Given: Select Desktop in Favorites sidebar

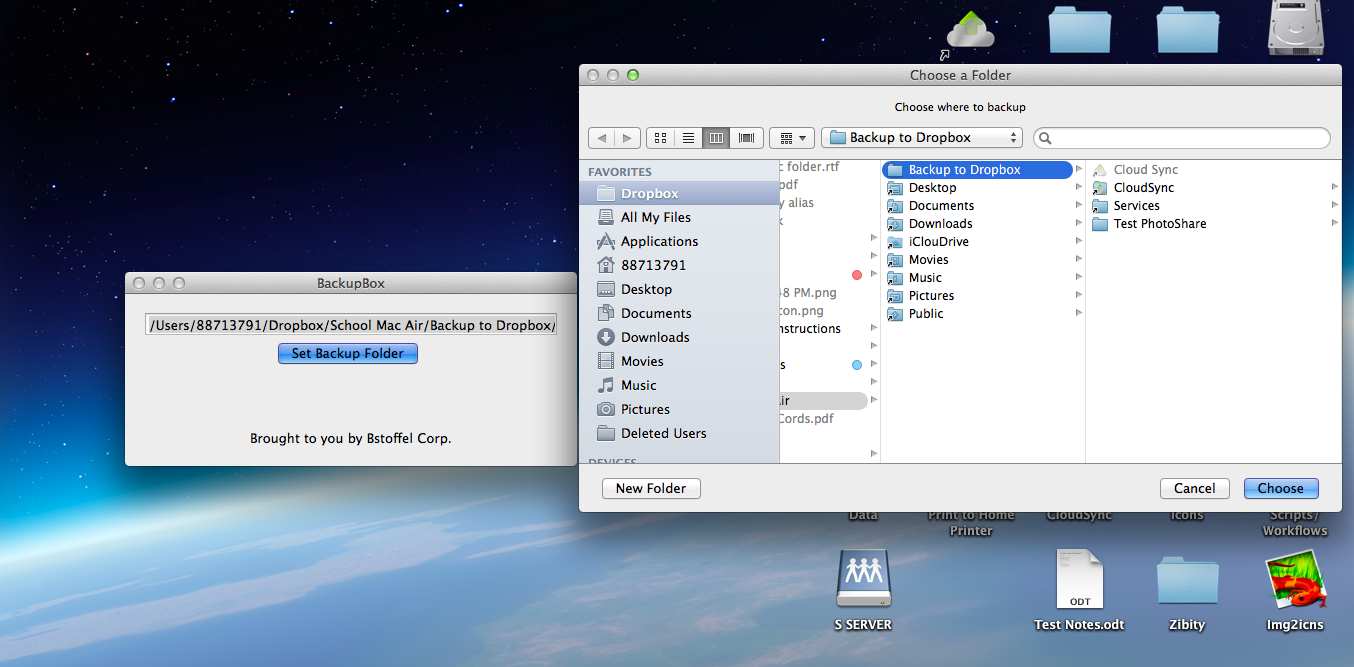Looking at the screenshot, I should point(679,289).
